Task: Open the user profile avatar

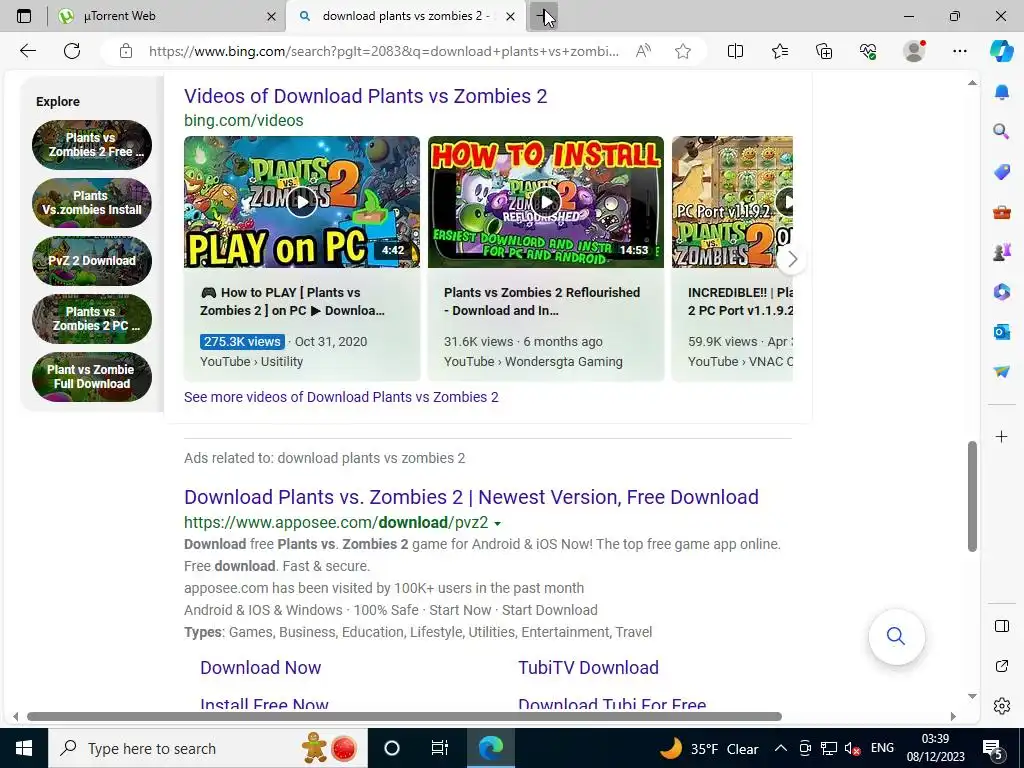Action: pyautogui.click(x=914, y=51)
